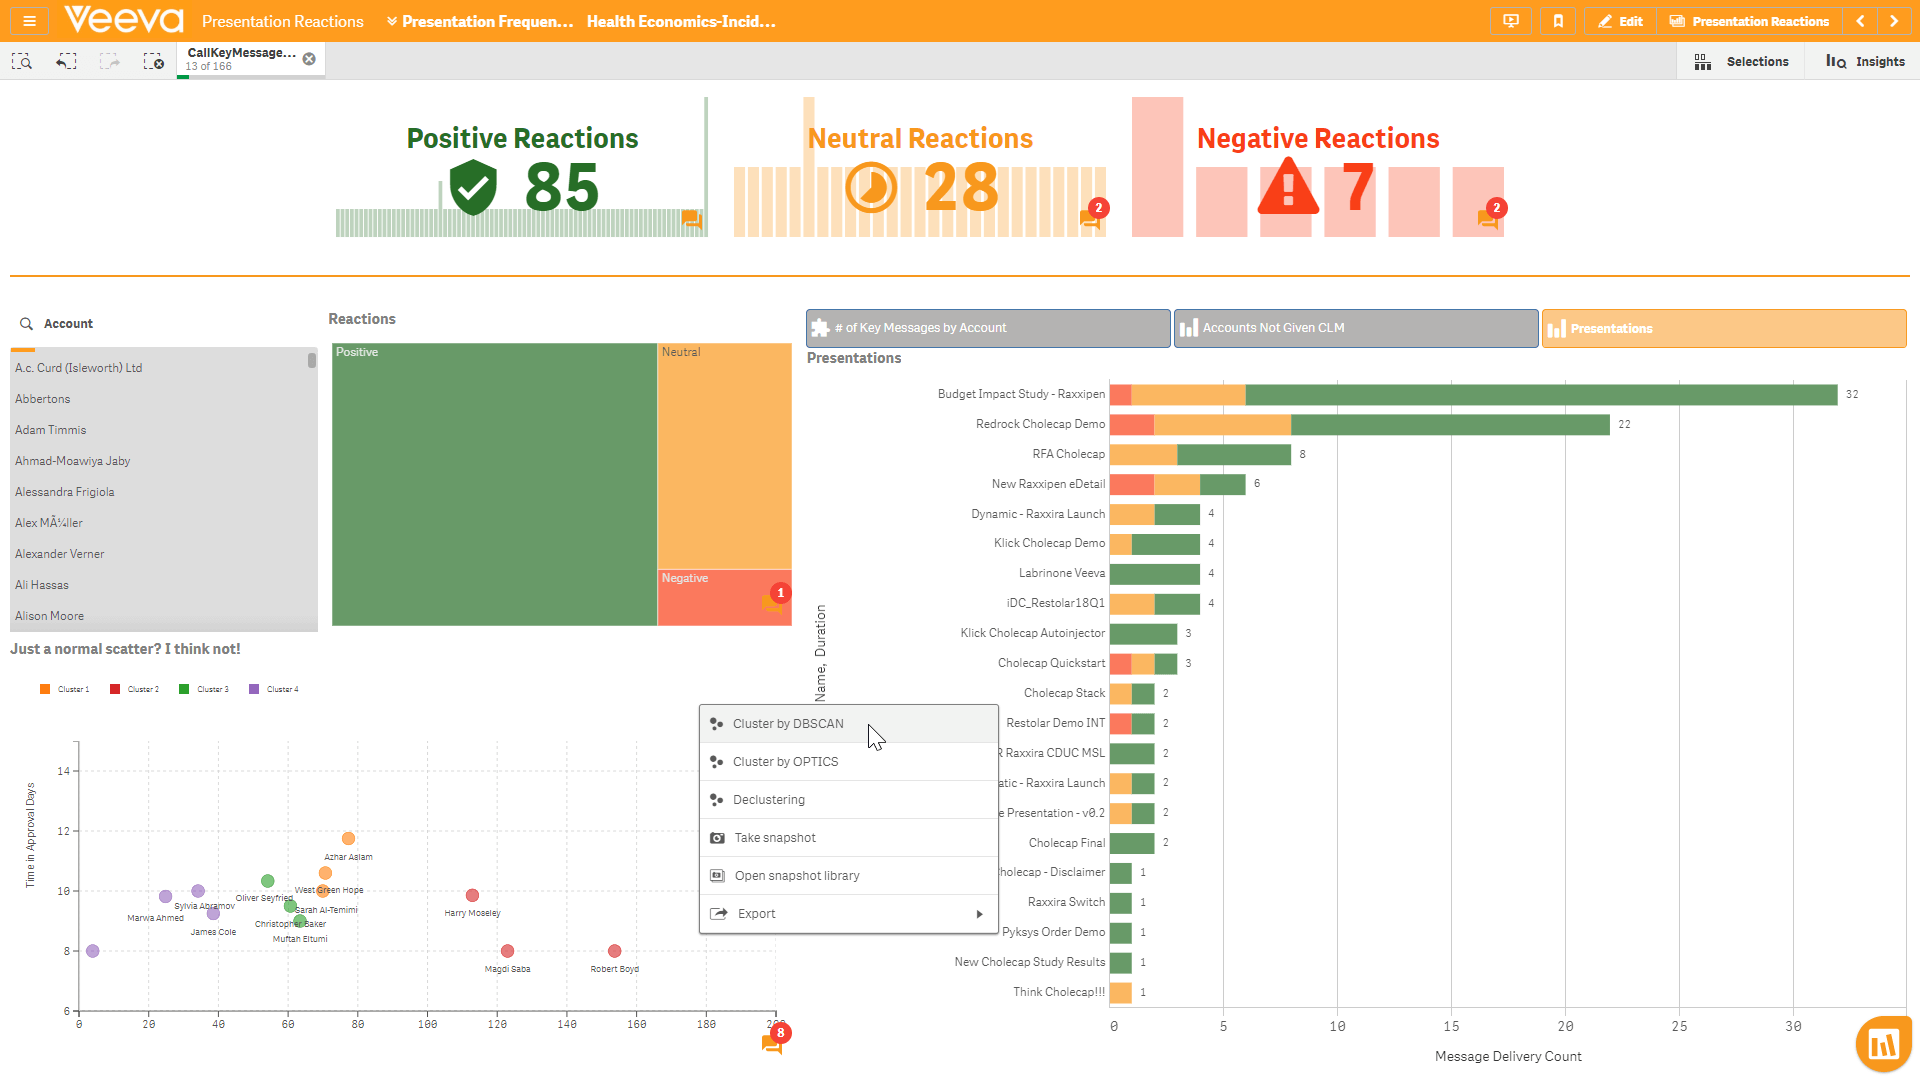This screenshot has width=1920, height=1080.
Task: Click the smart search icon
Action: (x=22, y=62)
